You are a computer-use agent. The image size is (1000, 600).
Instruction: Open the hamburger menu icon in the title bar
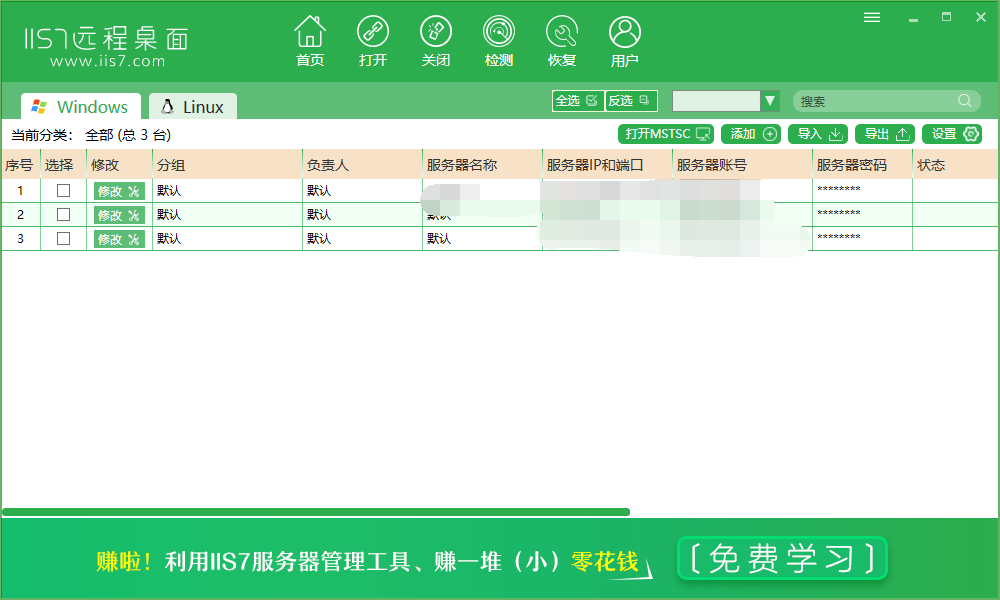(872, 17)
